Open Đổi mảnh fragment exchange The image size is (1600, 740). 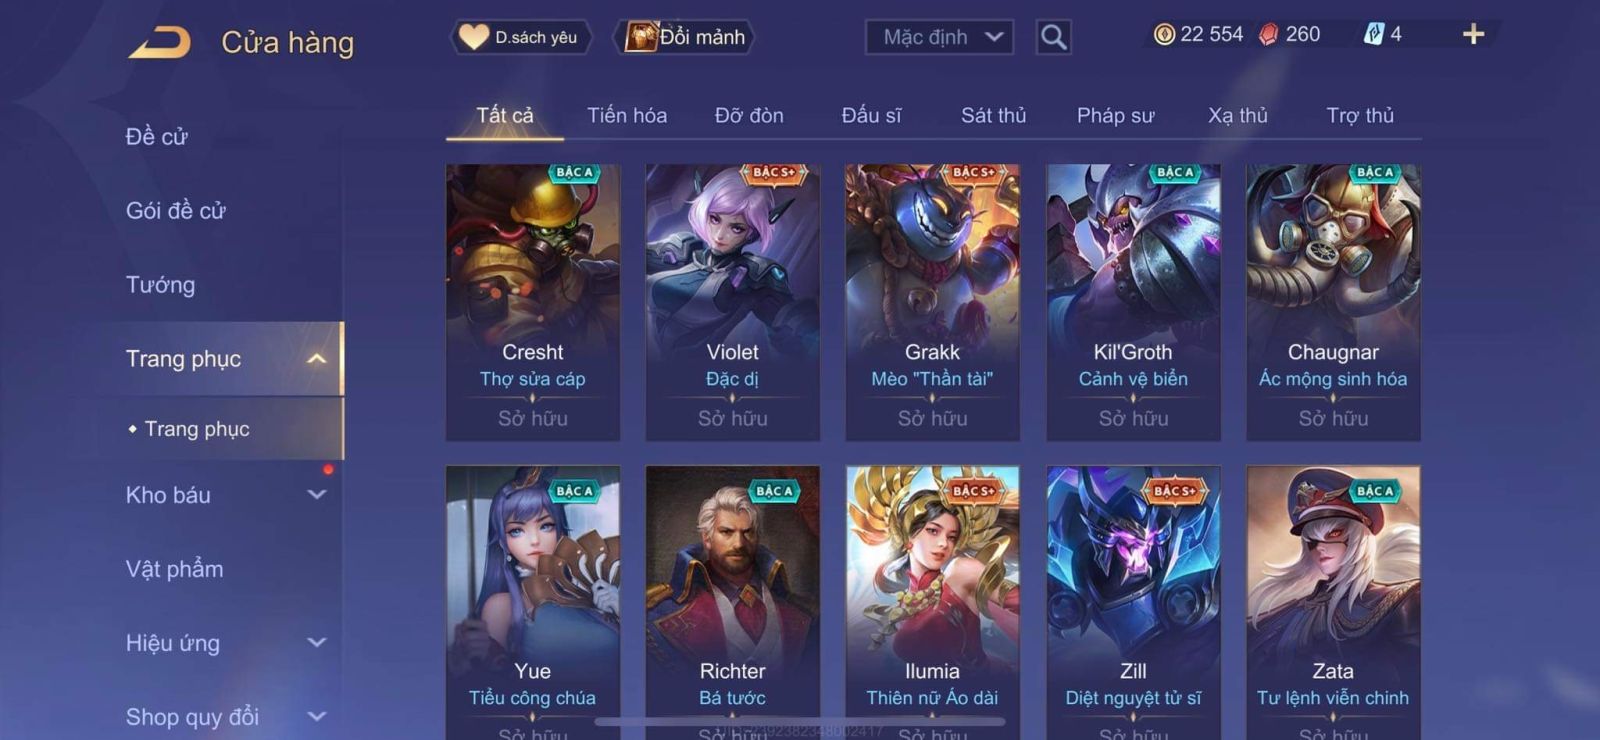coord(686,37)
